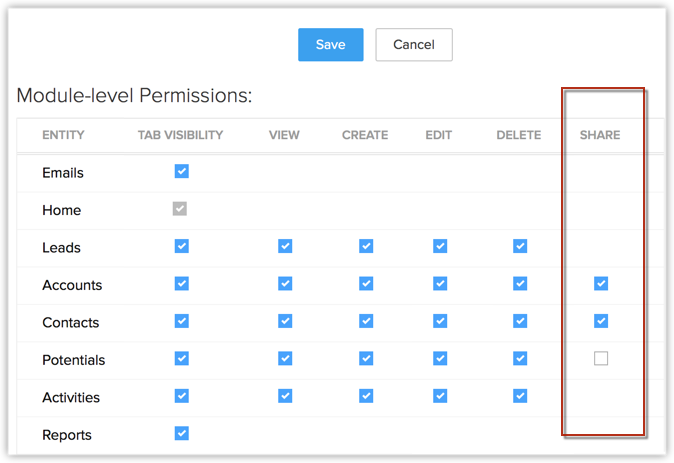
Task: Uncheck Contacts share permission
Action: (601, 321)
